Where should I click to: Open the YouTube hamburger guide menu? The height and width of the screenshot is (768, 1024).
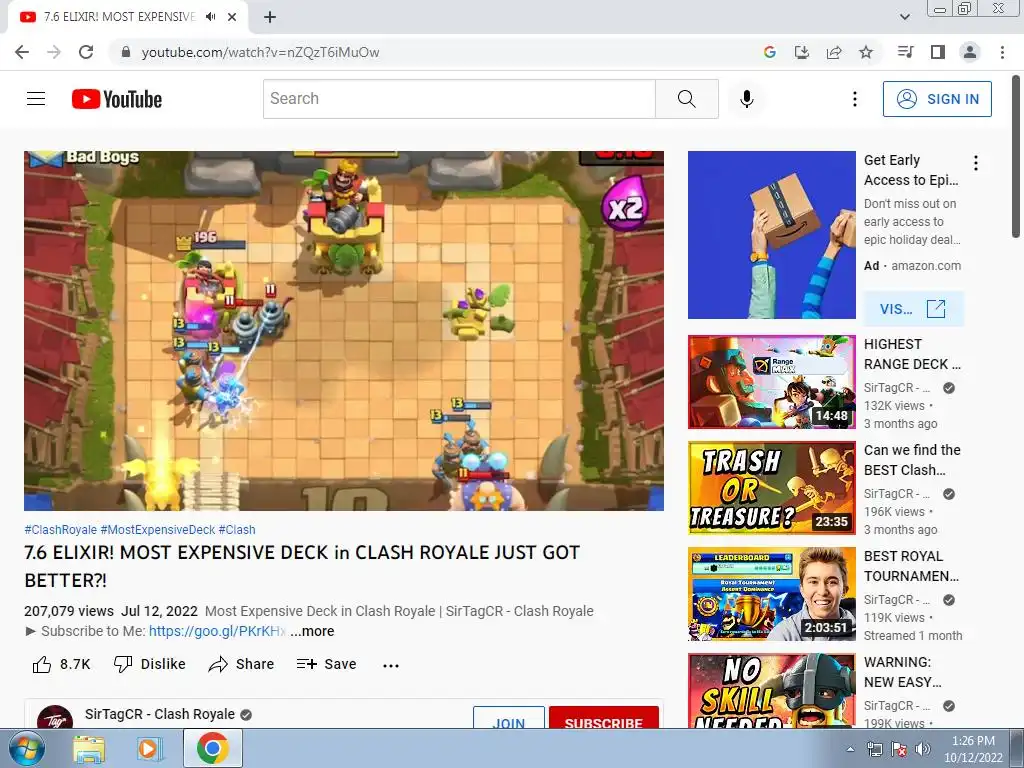(36, 99)
